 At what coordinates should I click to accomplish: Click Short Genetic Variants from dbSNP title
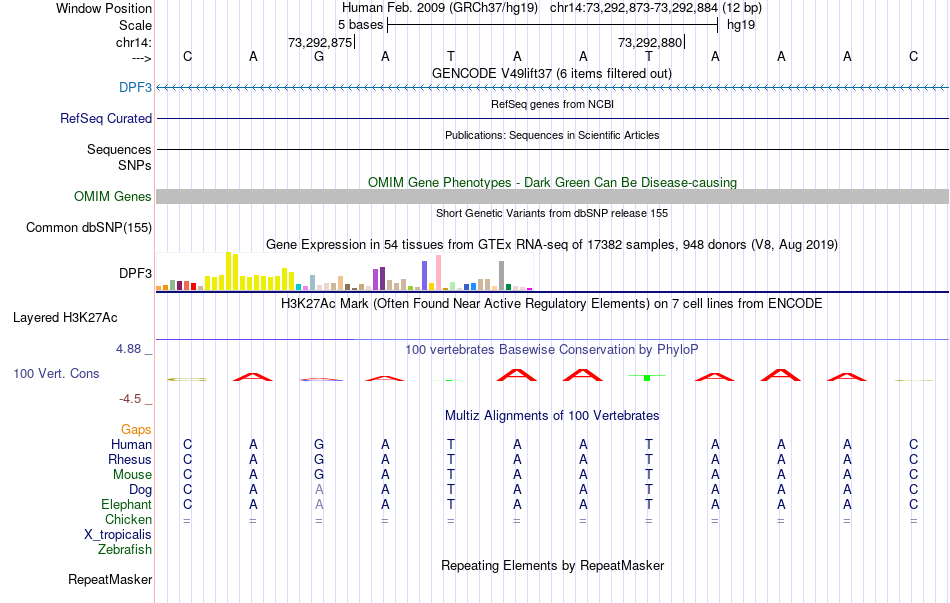(552, 213)
